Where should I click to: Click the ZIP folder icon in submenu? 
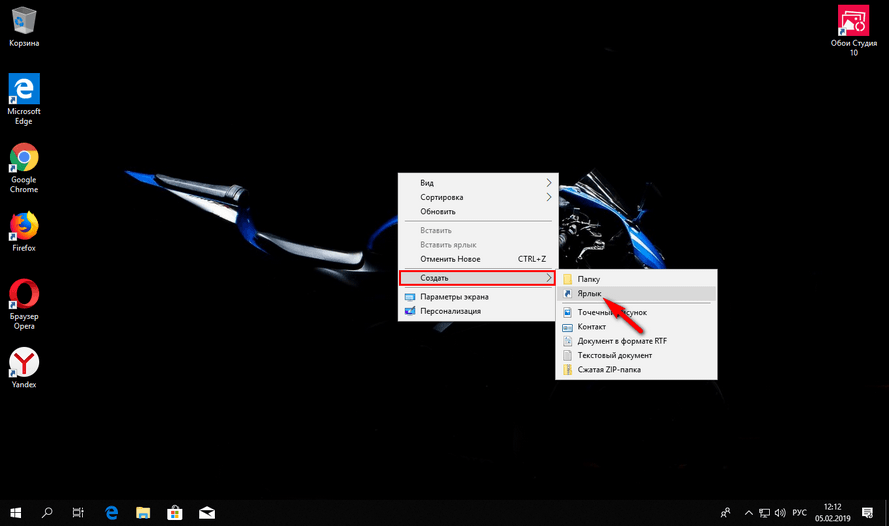pyautogui.click(x=568, y=370)
